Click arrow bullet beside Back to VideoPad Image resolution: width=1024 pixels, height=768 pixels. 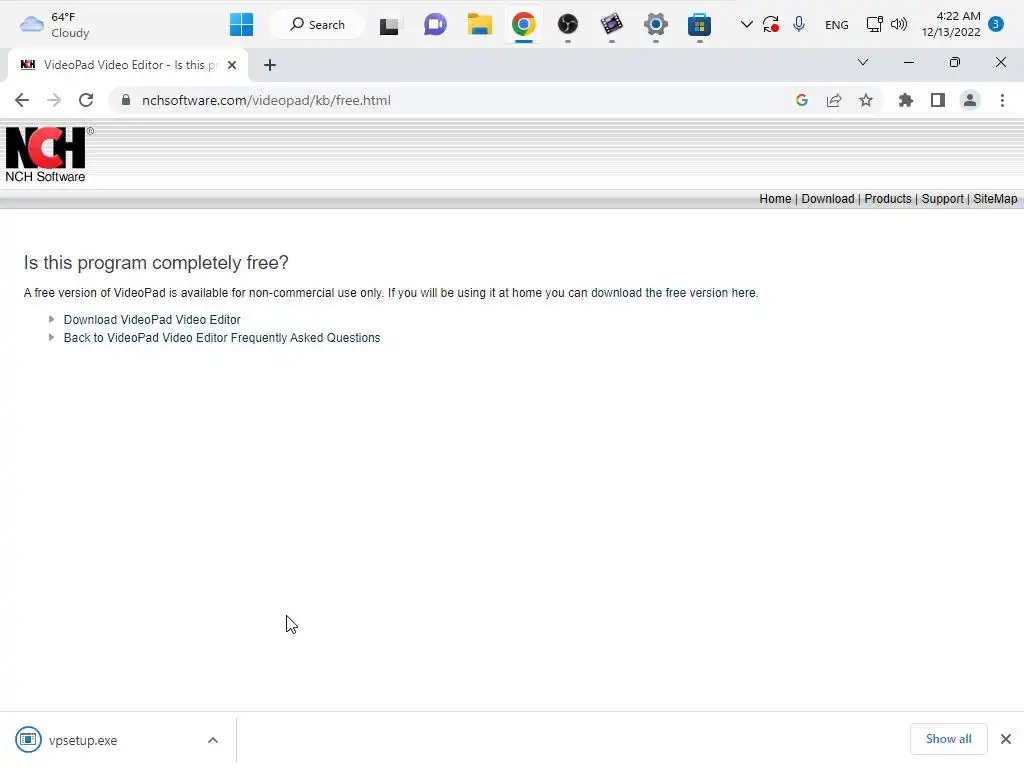51,338
